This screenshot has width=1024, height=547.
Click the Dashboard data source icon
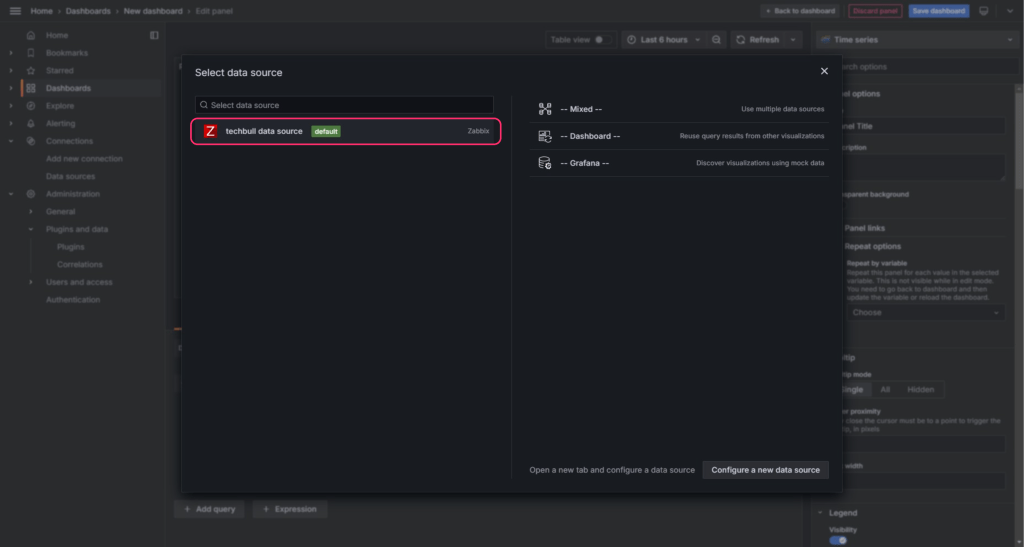[545, 136]
